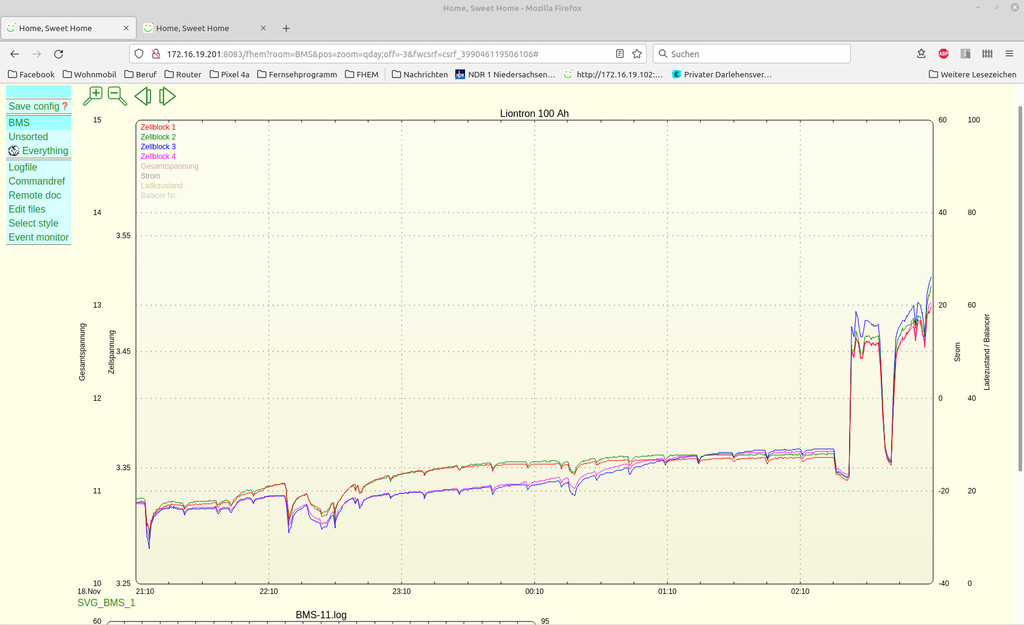
Task: Open a new browser tab with the plus button
Action: [x=286, y=28]
